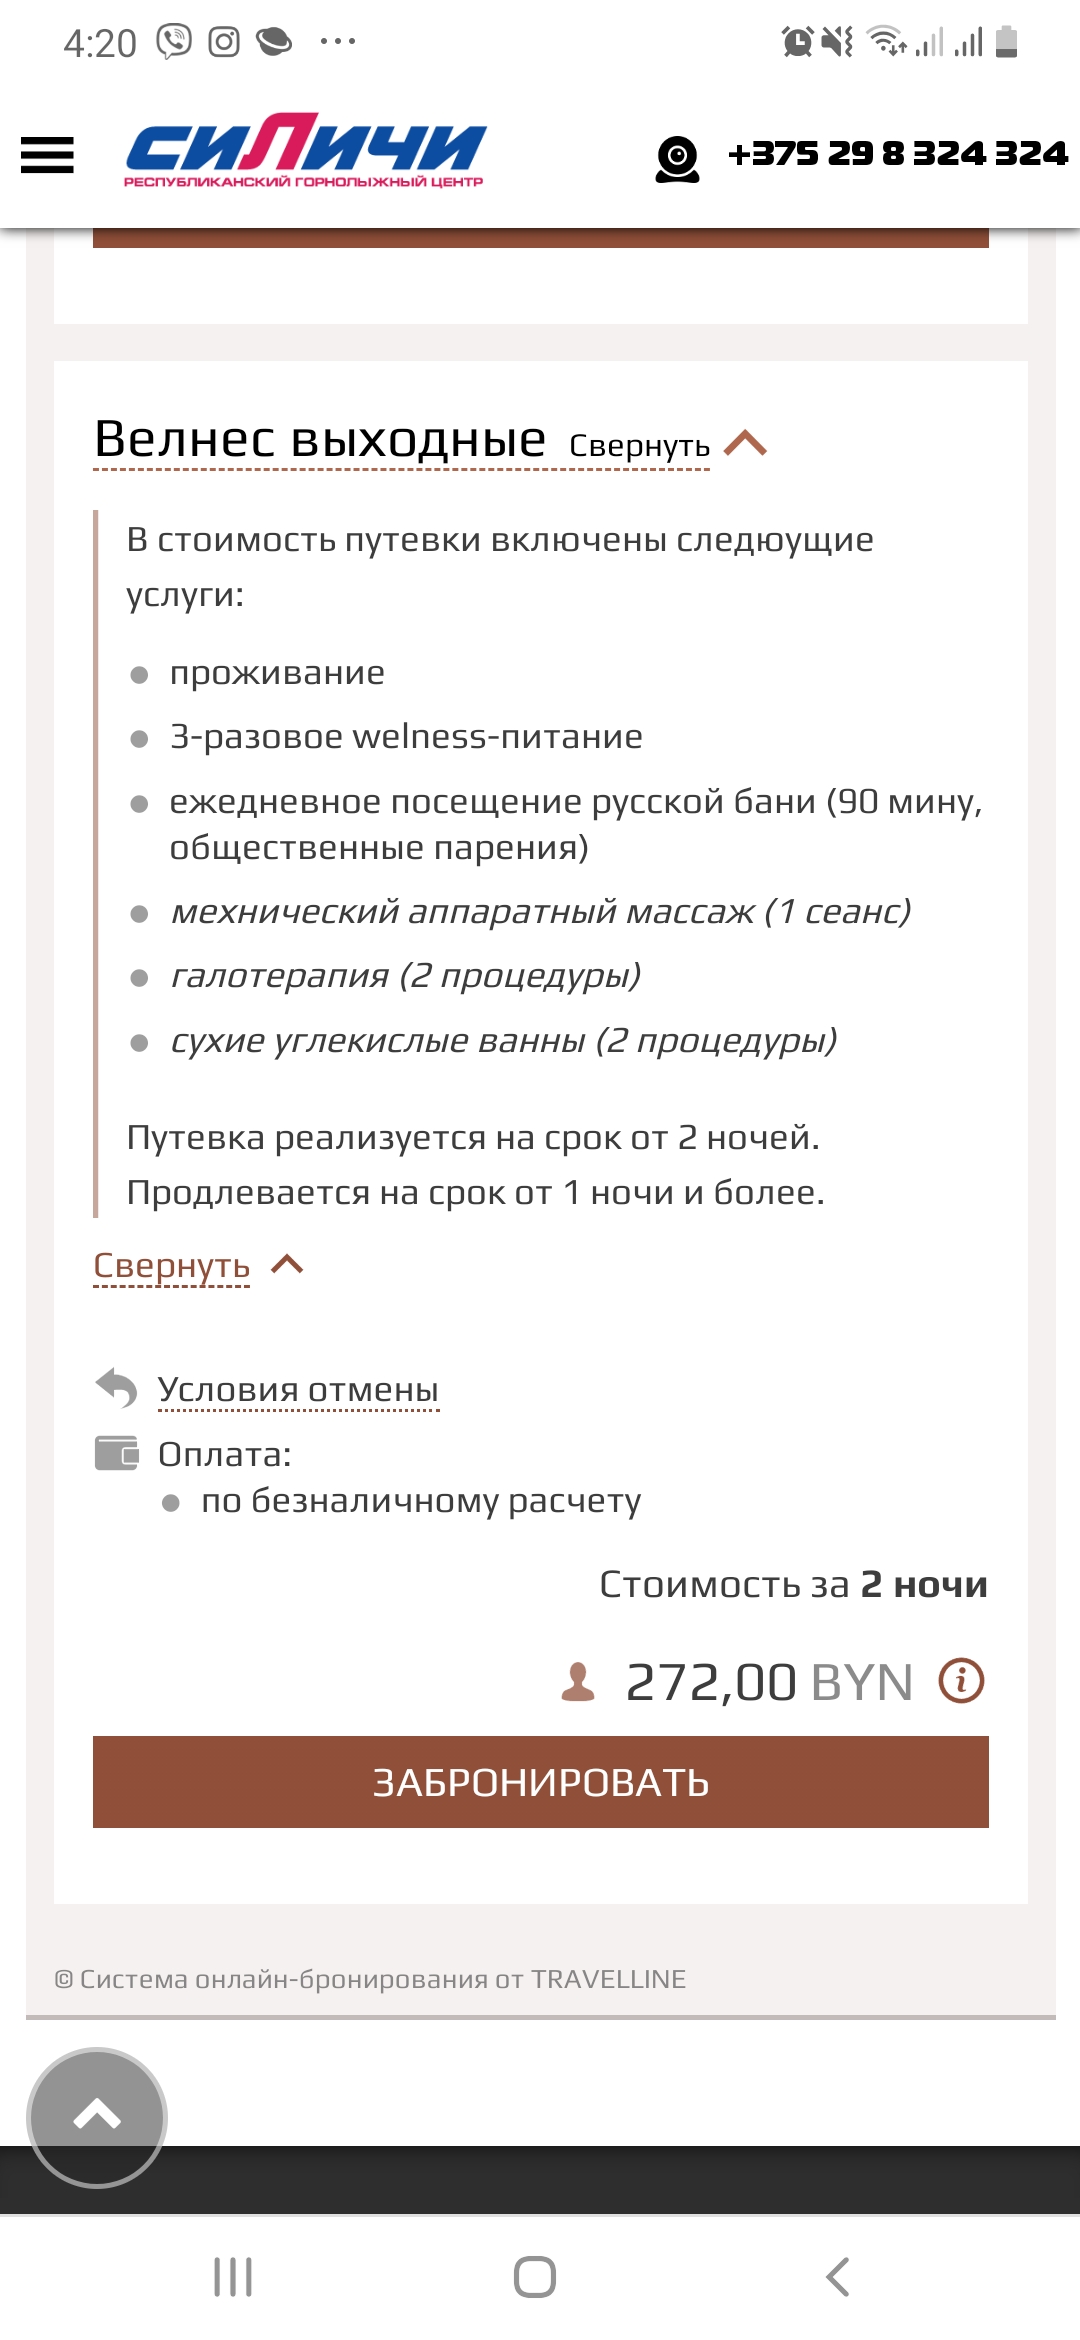Click the wallet payment icon
Screen dimensions: 1080x2340
tap(116, 1453)
